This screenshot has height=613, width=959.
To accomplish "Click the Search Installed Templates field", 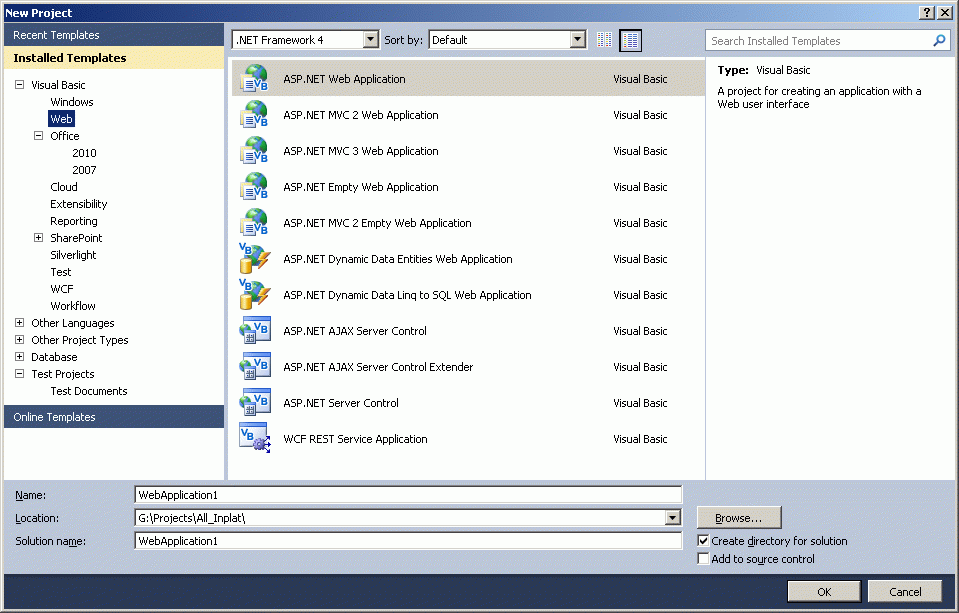I will (820, 40).
